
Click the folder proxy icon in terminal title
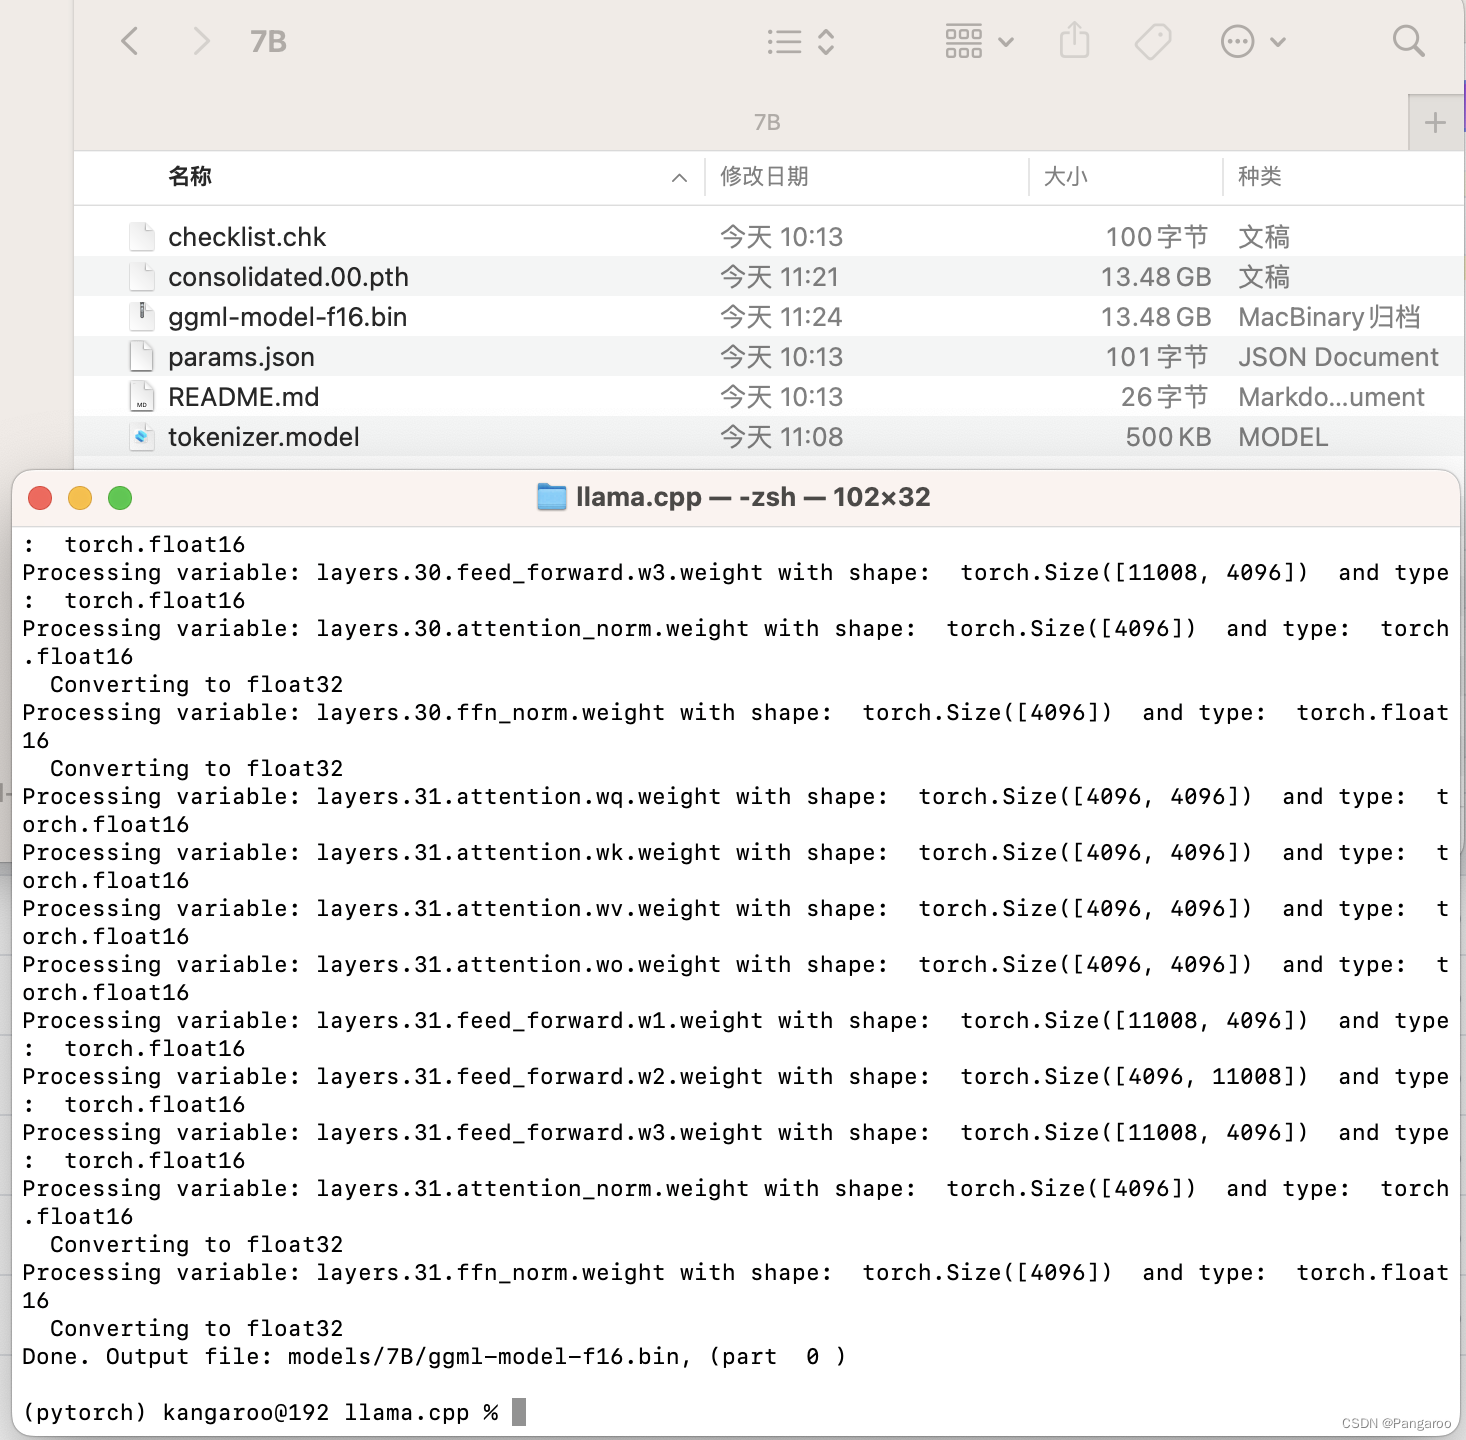pyautogui.click(x=552, y=497)
